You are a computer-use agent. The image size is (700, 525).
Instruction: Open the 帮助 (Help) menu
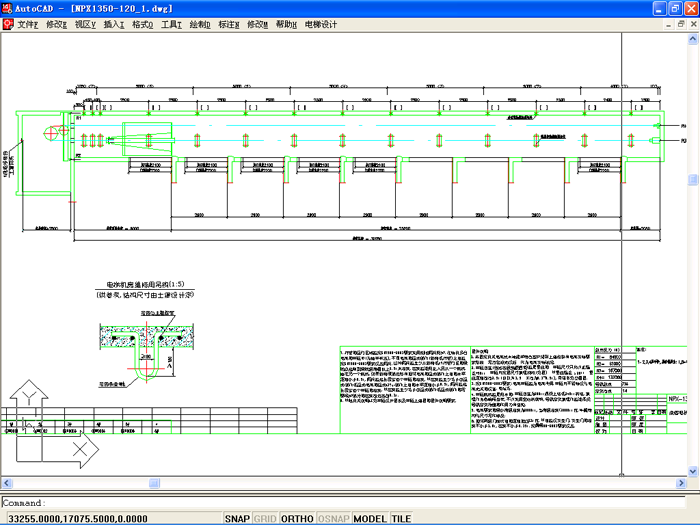click(x=286, y=23)
